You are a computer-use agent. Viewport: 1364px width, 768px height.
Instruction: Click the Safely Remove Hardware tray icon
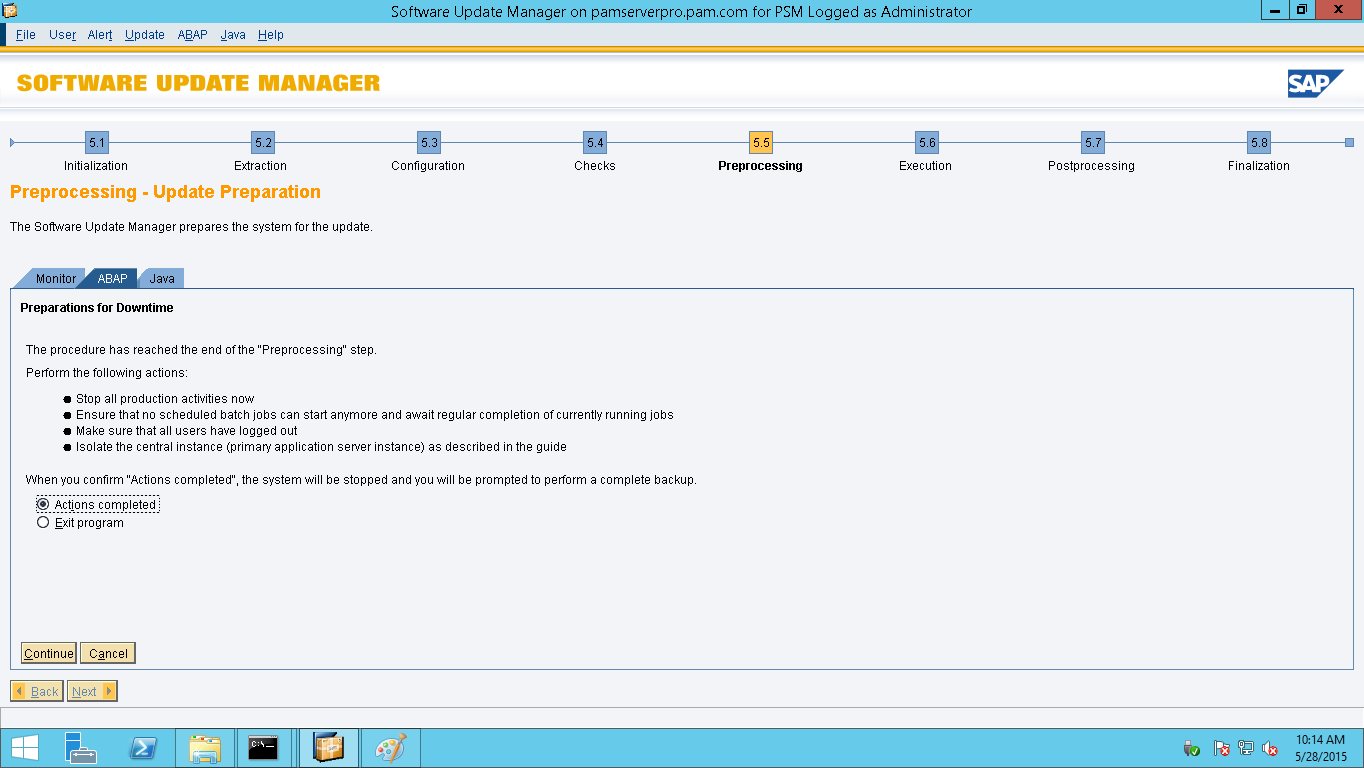pyautogui.click(x=1190, y=748)
